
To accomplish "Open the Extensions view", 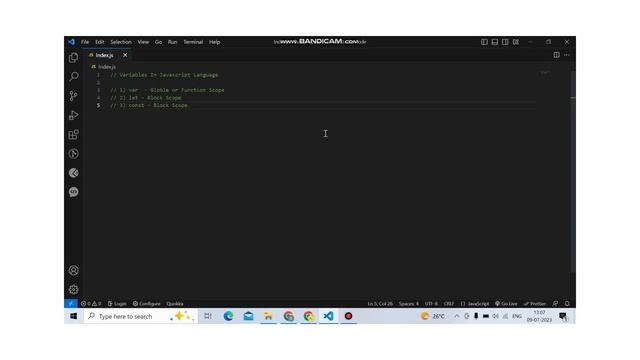I will tap(73, 134).
